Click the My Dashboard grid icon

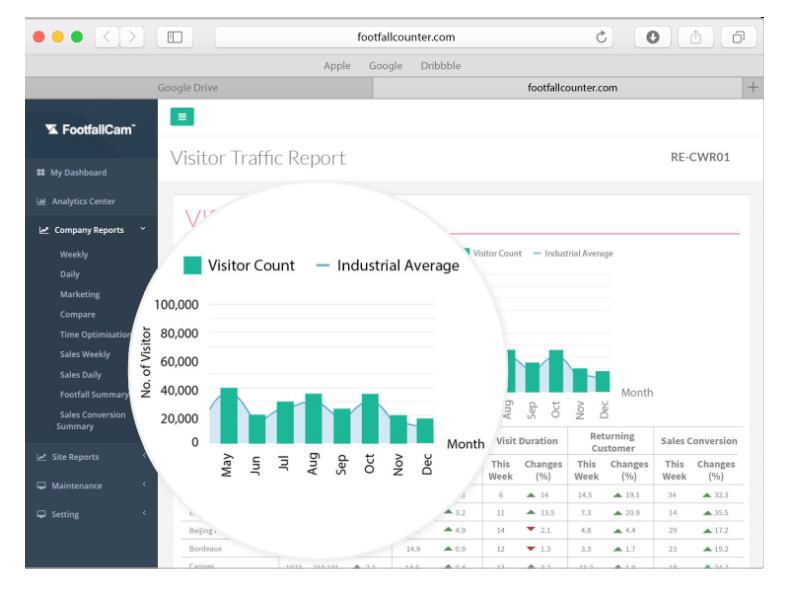click(x=41, y=173)
